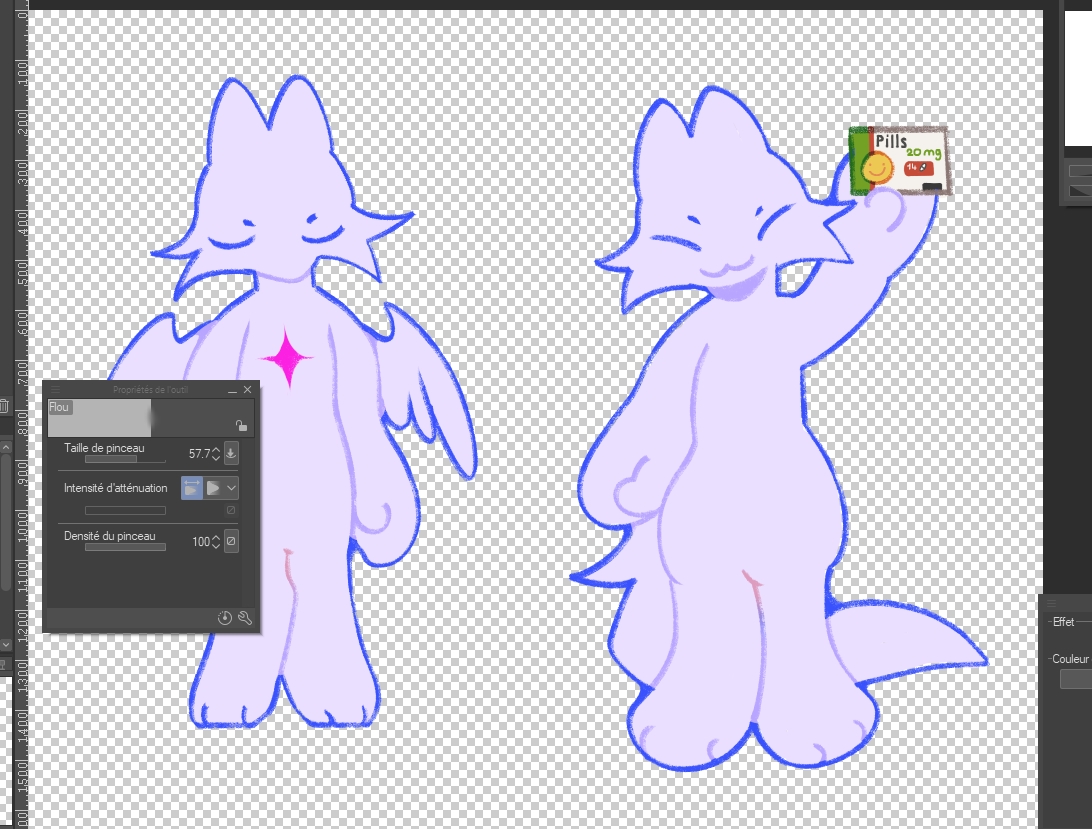Open sub tool details with the wrench icon
The width and height of the screenshot is (1092, 829).
click(244, 618)
